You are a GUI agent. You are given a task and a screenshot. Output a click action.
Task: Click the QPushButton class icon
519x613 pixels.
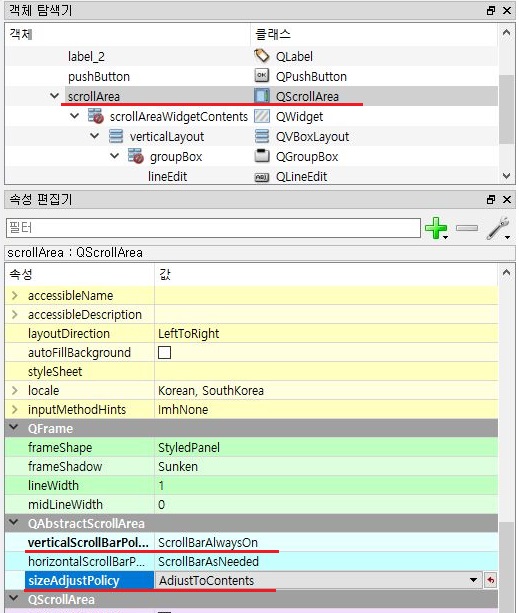[x=261, y=76]
